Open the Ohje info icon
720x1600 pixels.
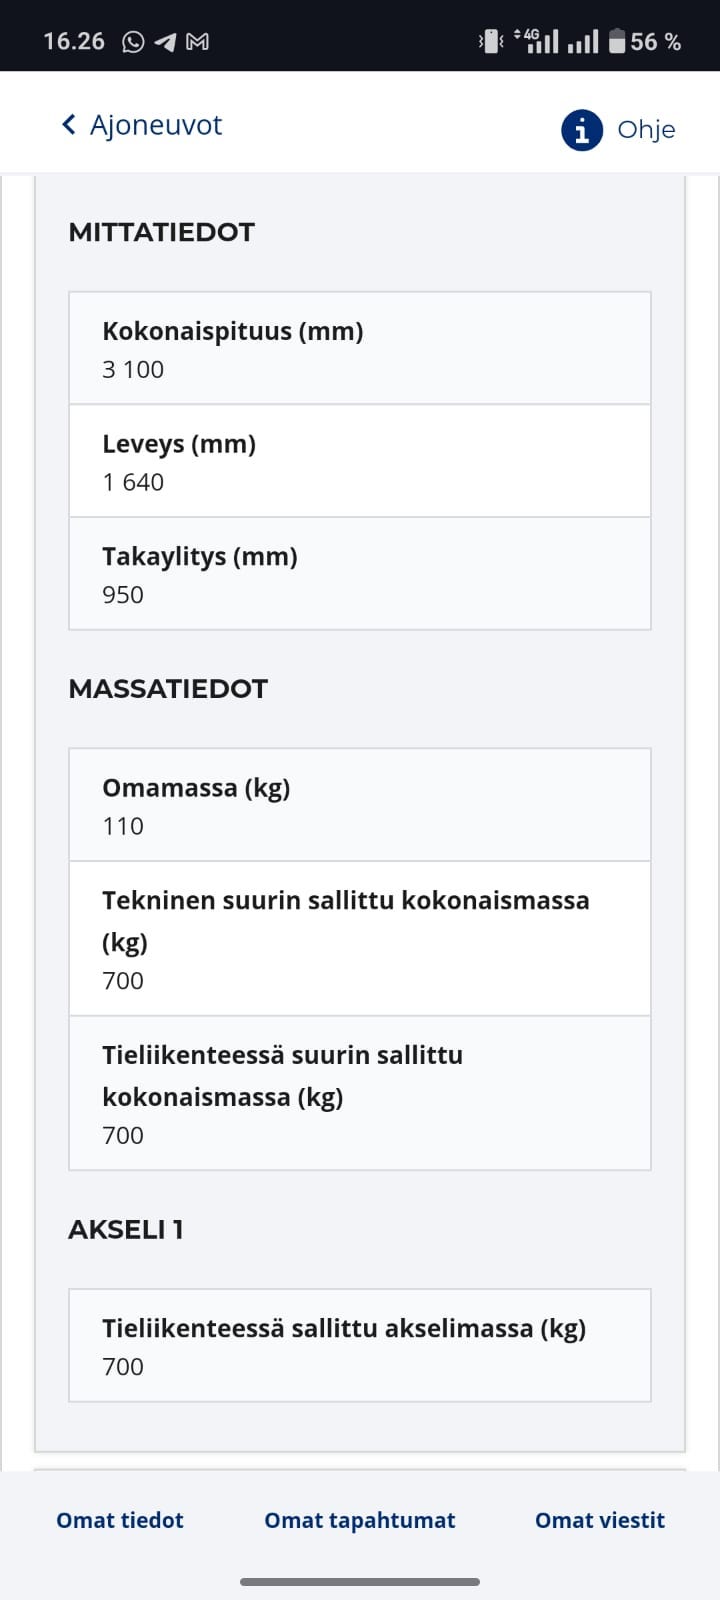581,130
